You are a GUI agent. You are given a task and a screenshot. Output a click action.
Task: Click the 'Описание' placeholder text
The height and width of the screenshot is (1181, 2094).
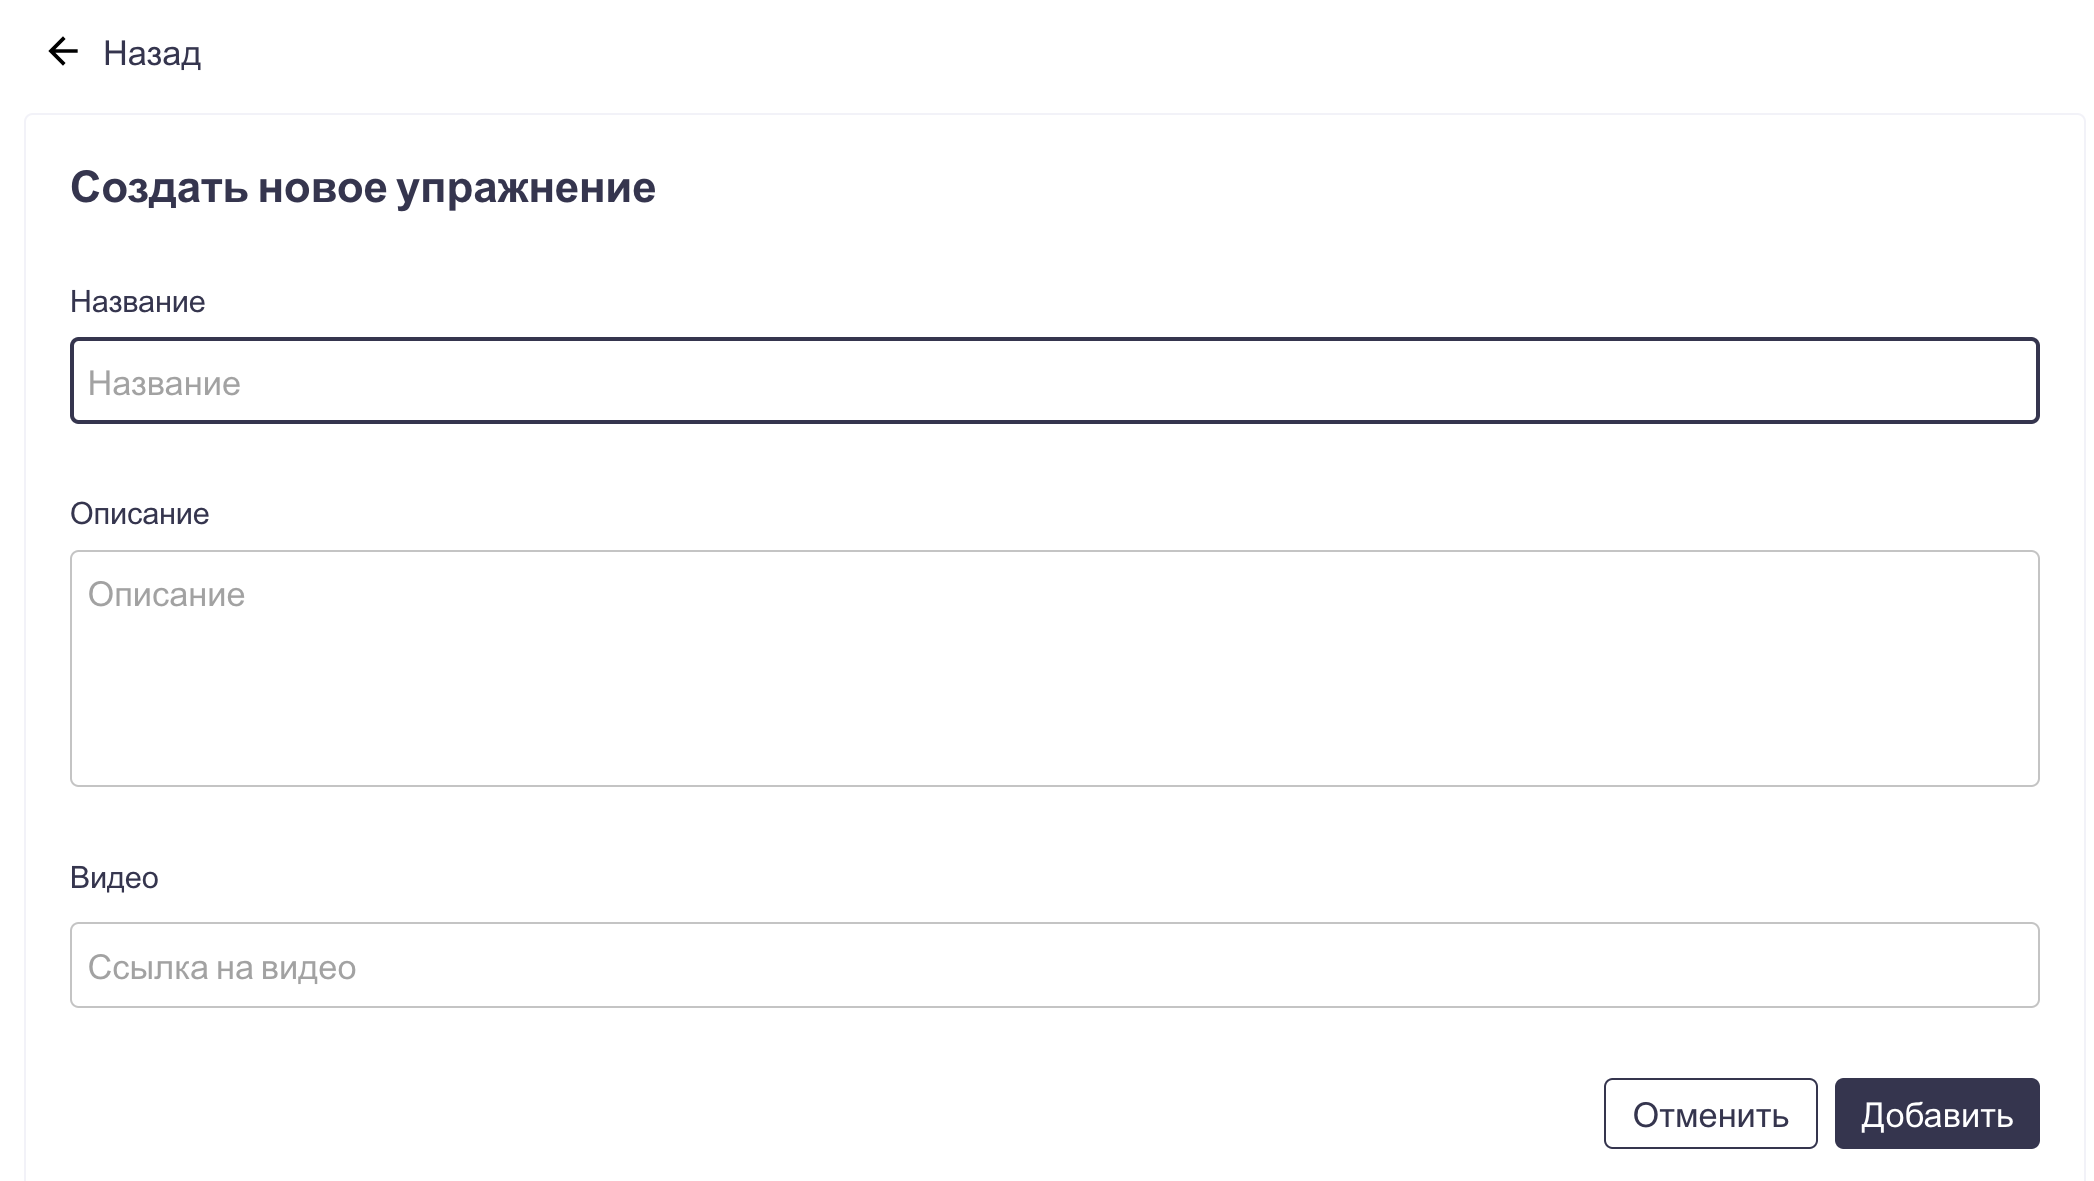166,595
